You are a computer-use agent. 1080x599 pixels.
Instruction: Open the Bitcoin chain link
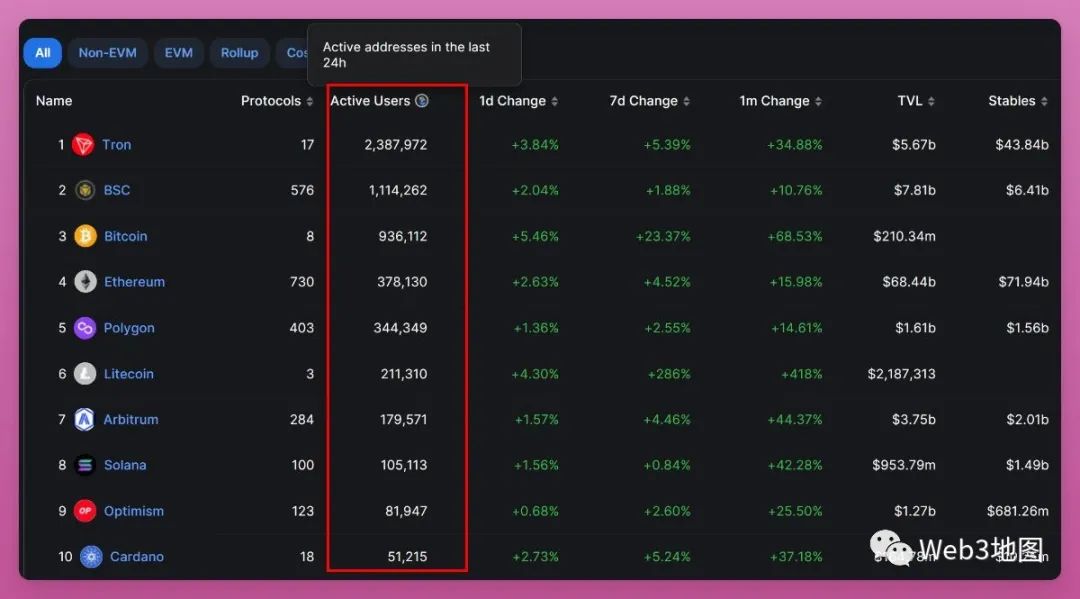[125, 236]
